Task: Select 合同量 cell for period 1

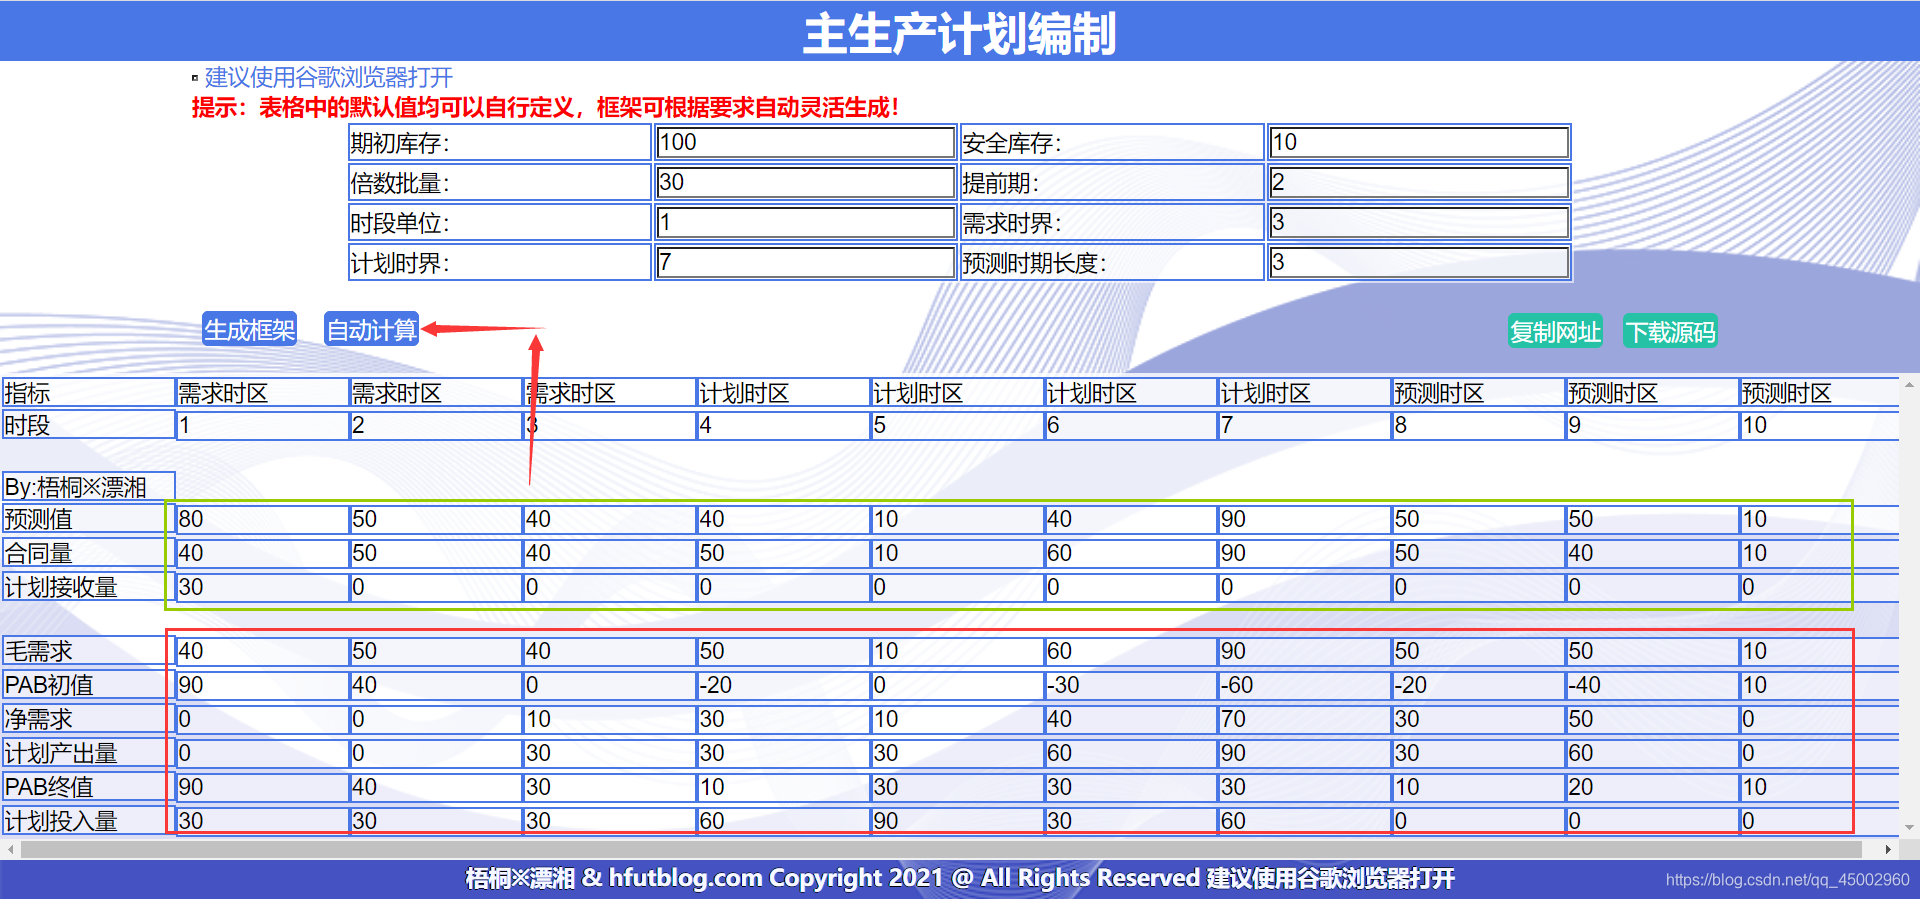Action: [x=262, y=553]
